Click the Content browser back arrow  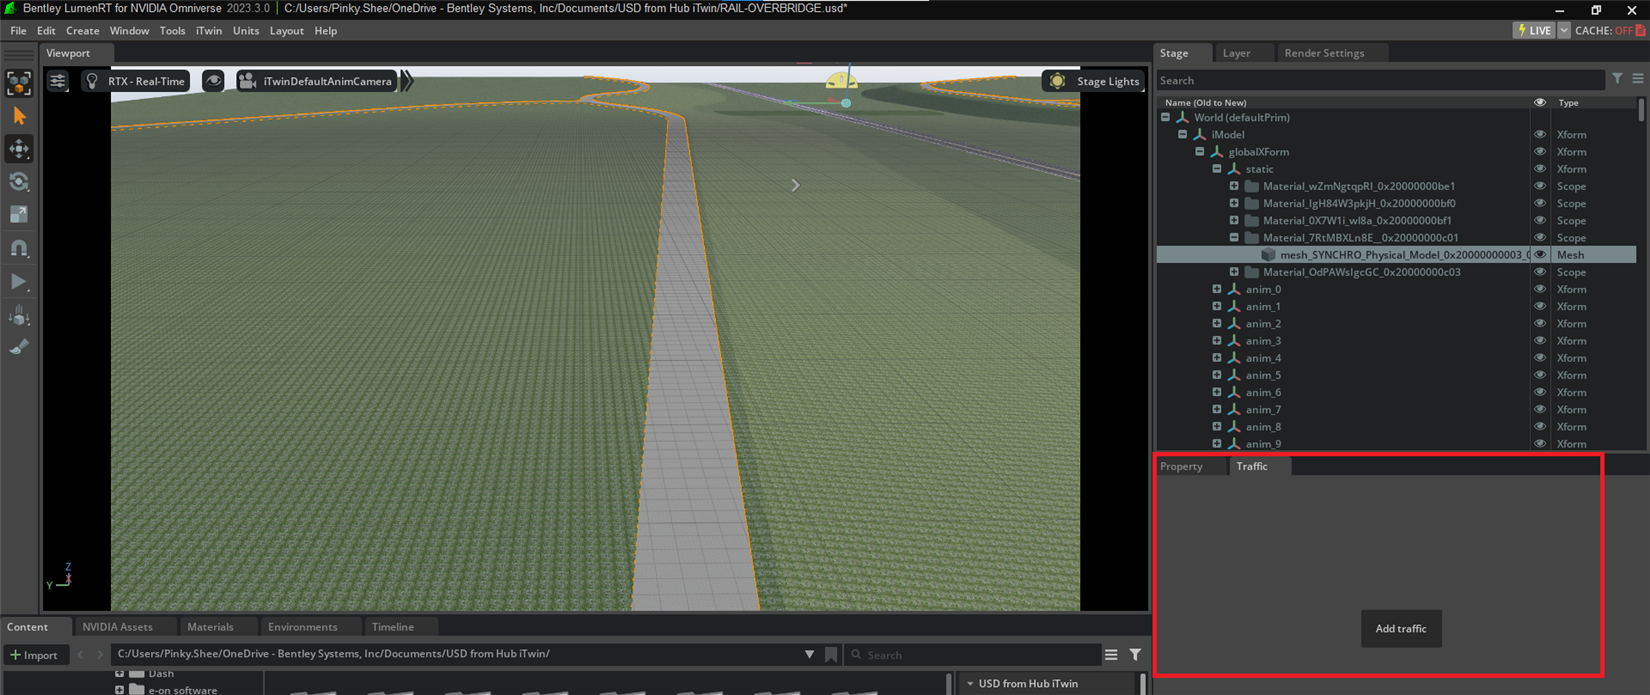click(x=81, y=655)
